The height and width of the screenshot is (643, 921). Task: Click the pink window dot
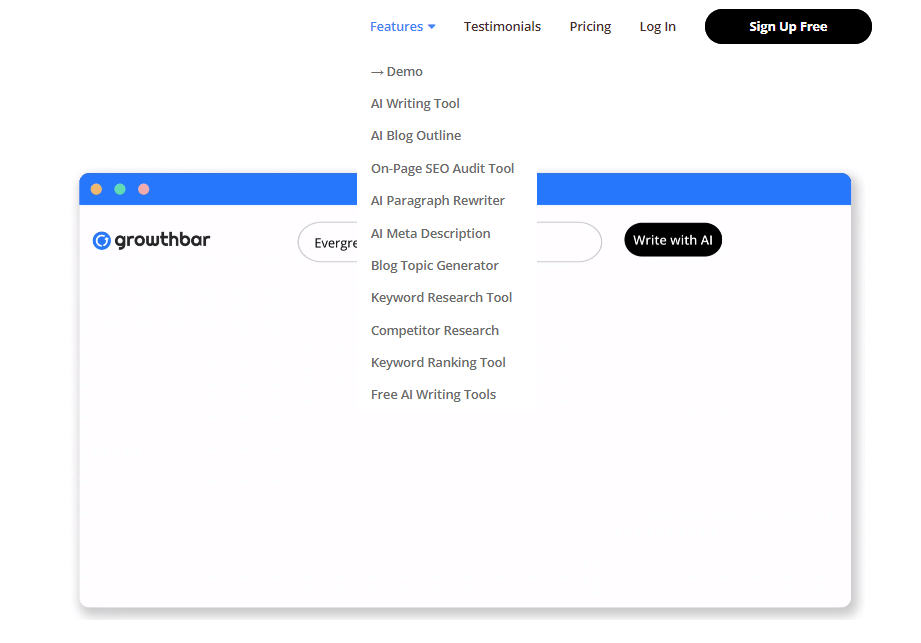[x=143, y=189]
